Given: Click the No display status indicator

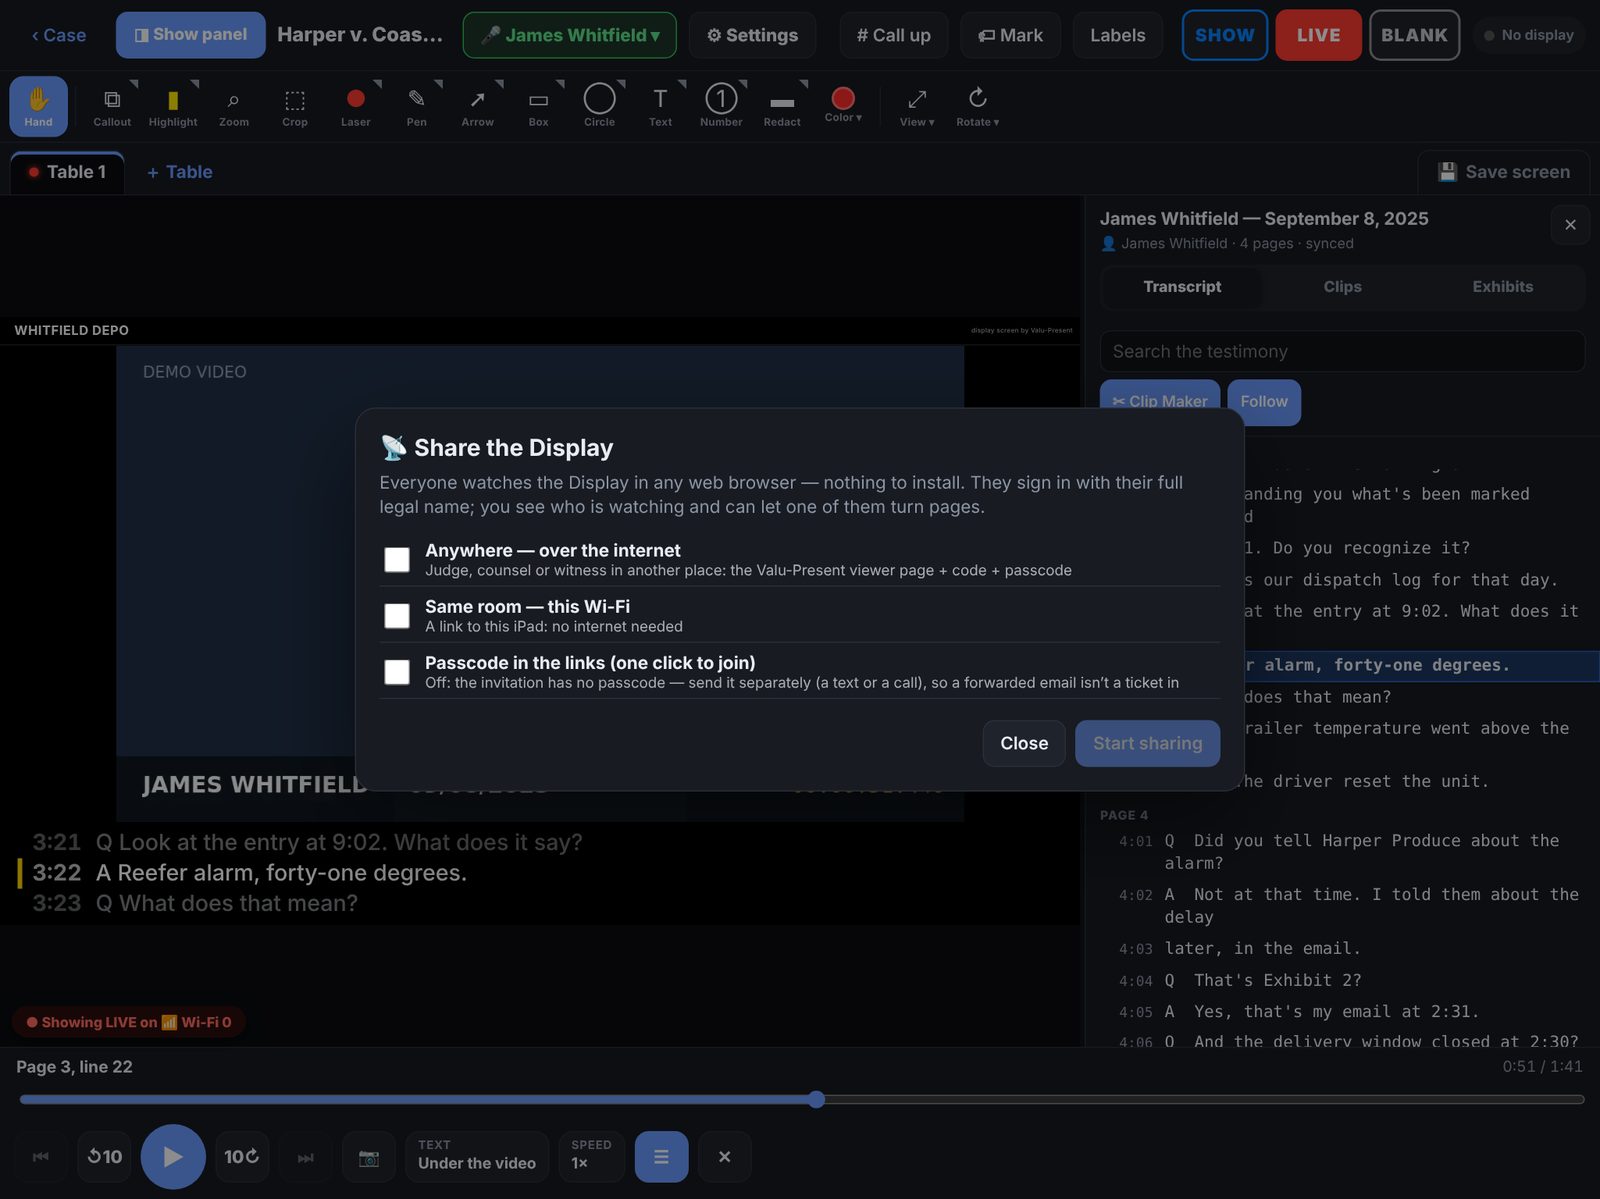Looking at the screenshot, I should click(1529, 35).
